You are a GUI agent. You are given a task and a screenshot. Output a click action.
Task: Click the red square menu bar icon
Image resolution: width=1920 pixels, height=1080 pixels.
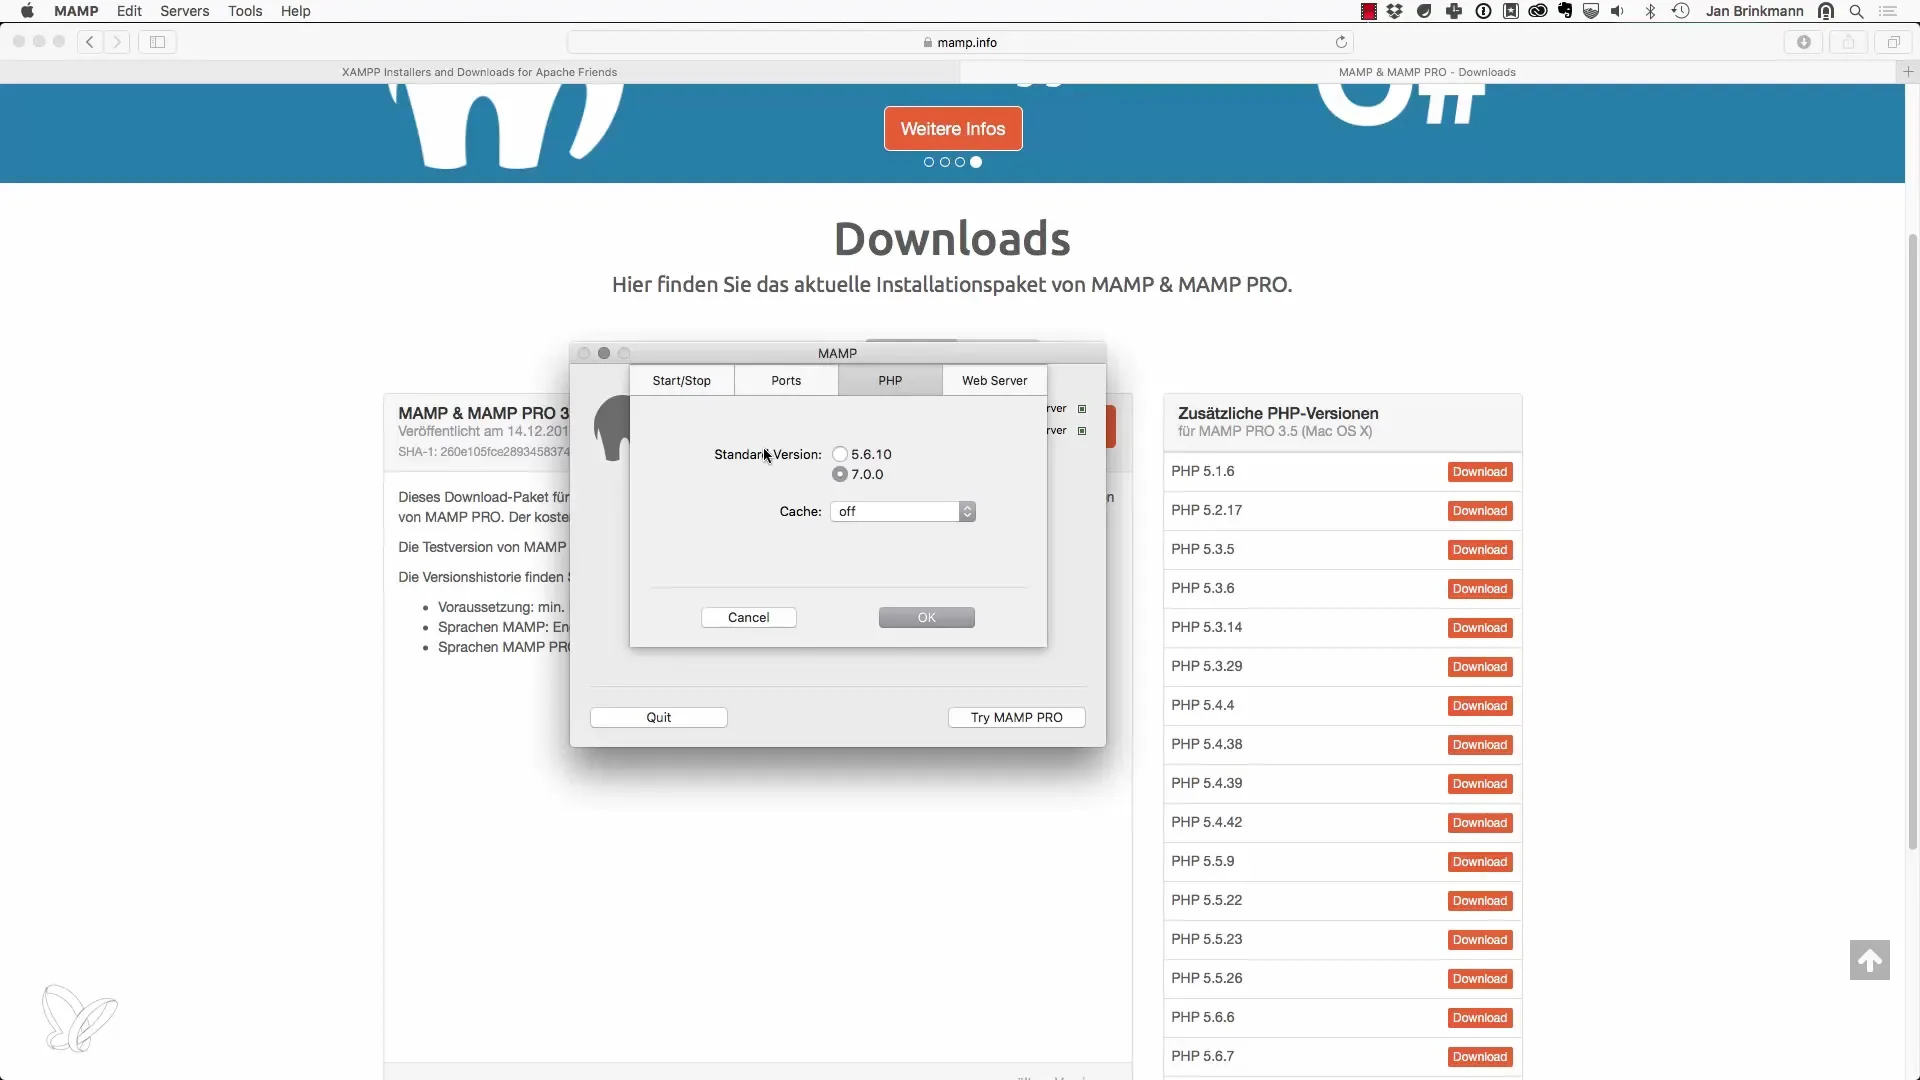1368,11
